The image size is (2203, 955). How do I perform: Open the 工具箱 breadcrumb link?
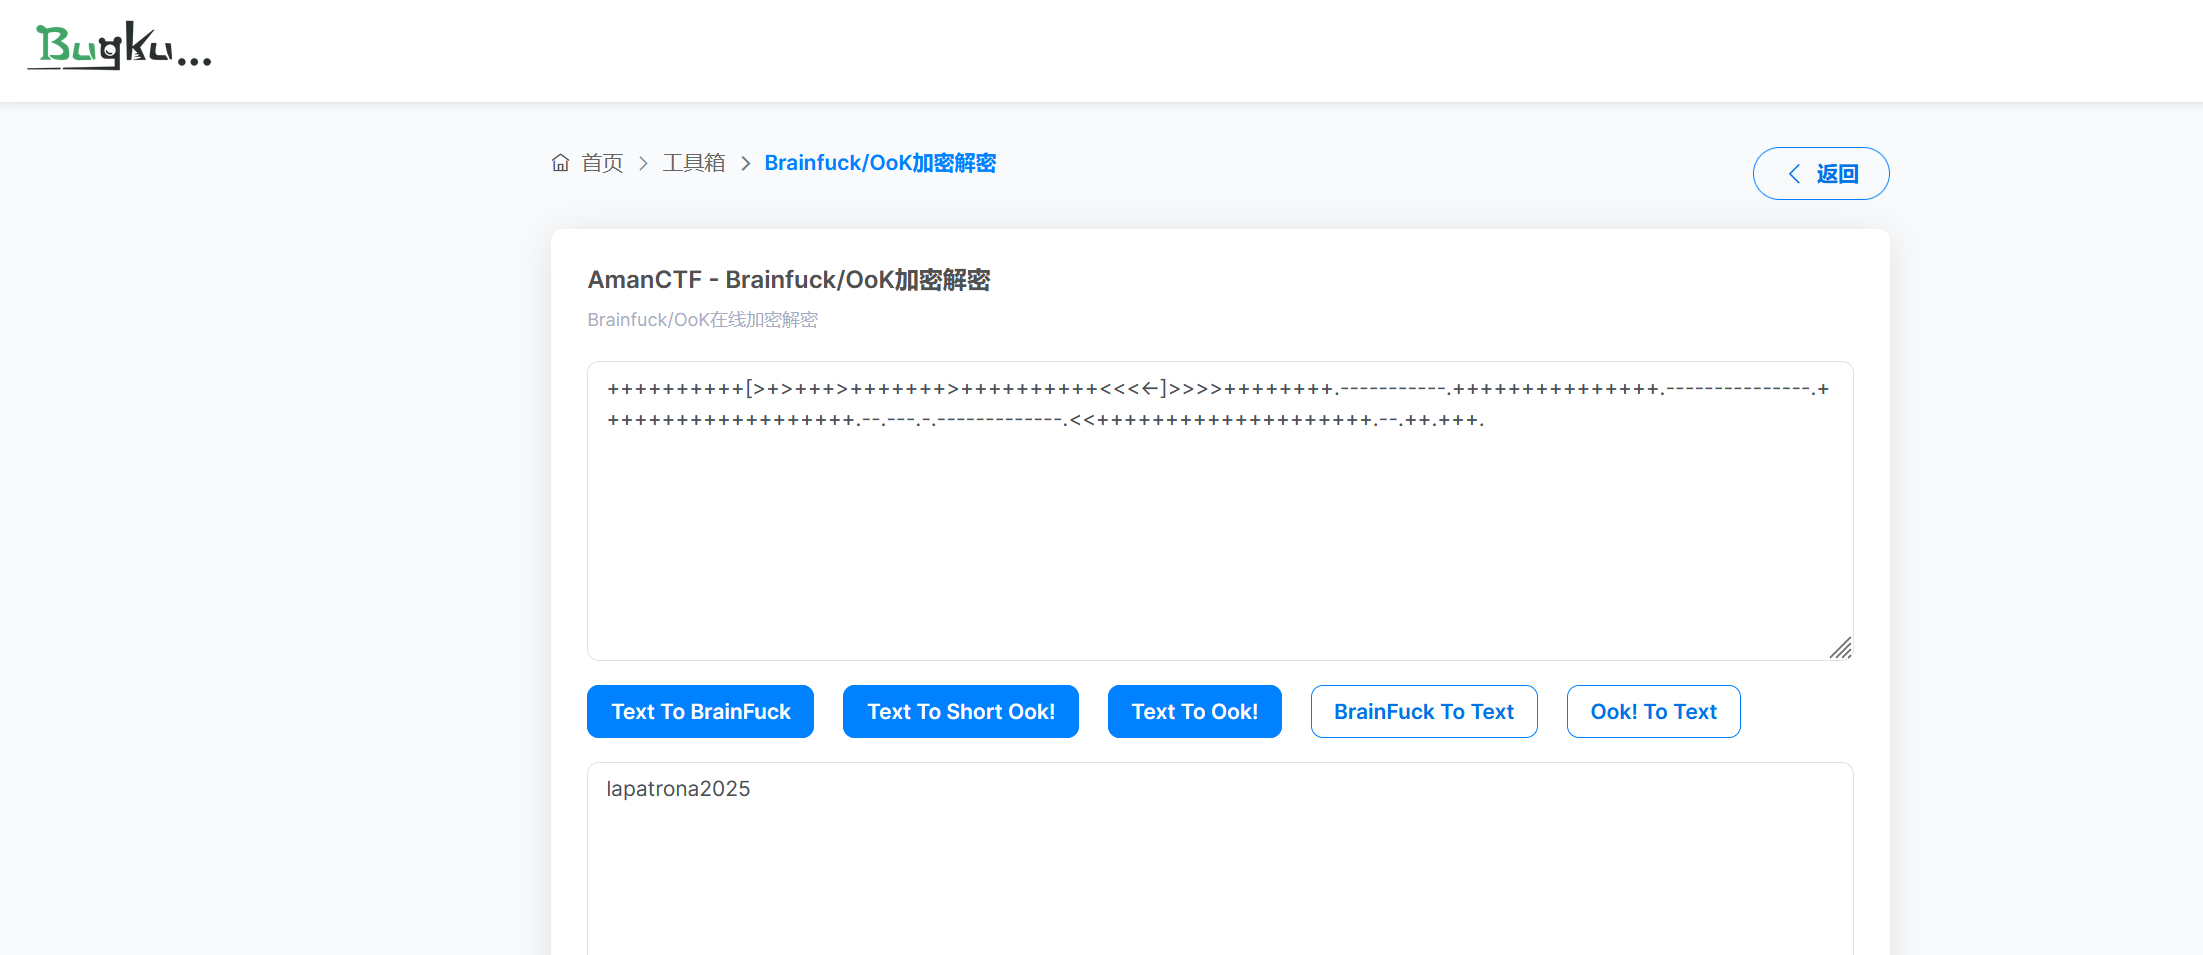point(693,163)
